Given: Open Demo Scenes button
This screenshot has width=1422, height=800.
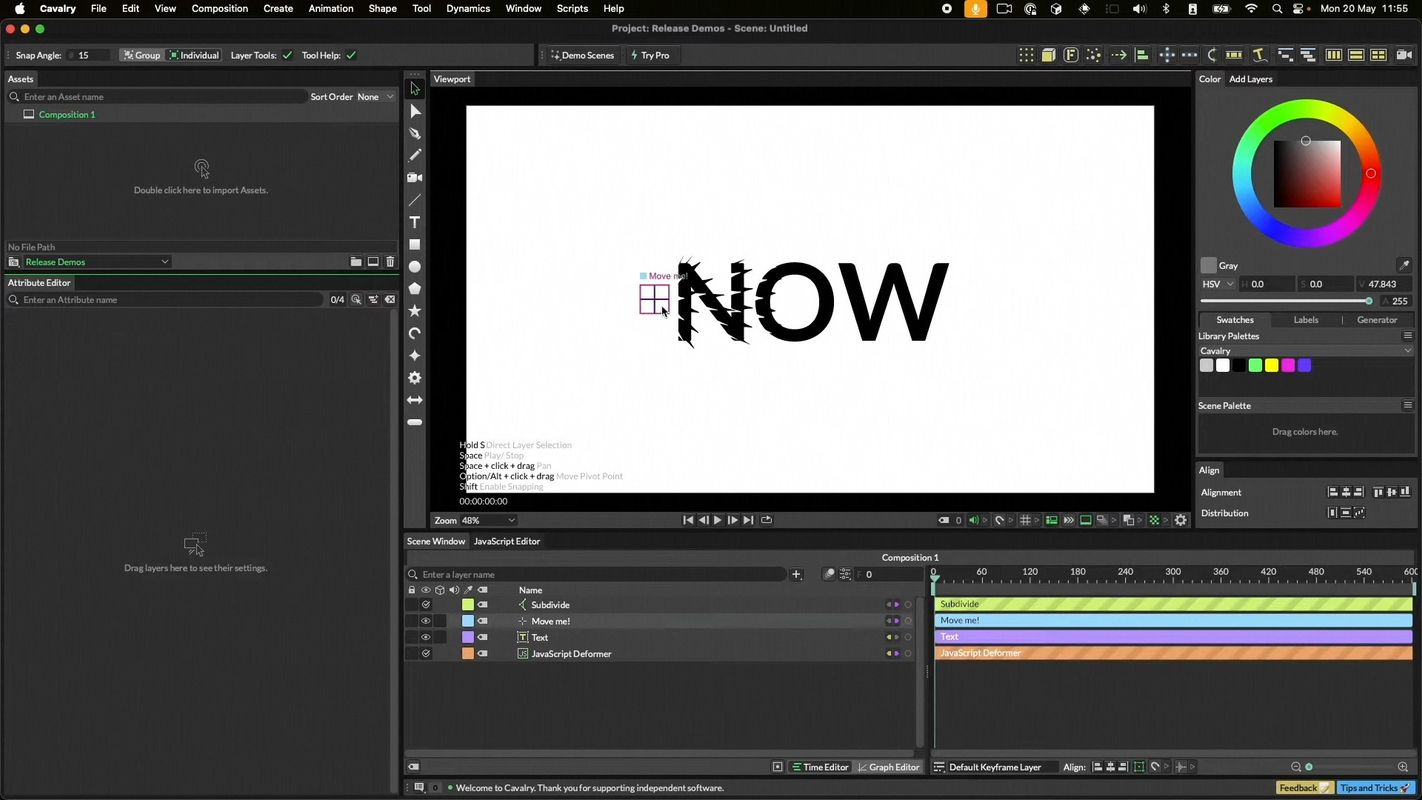Looking at the screenshot, I should [x=582, y=55].
